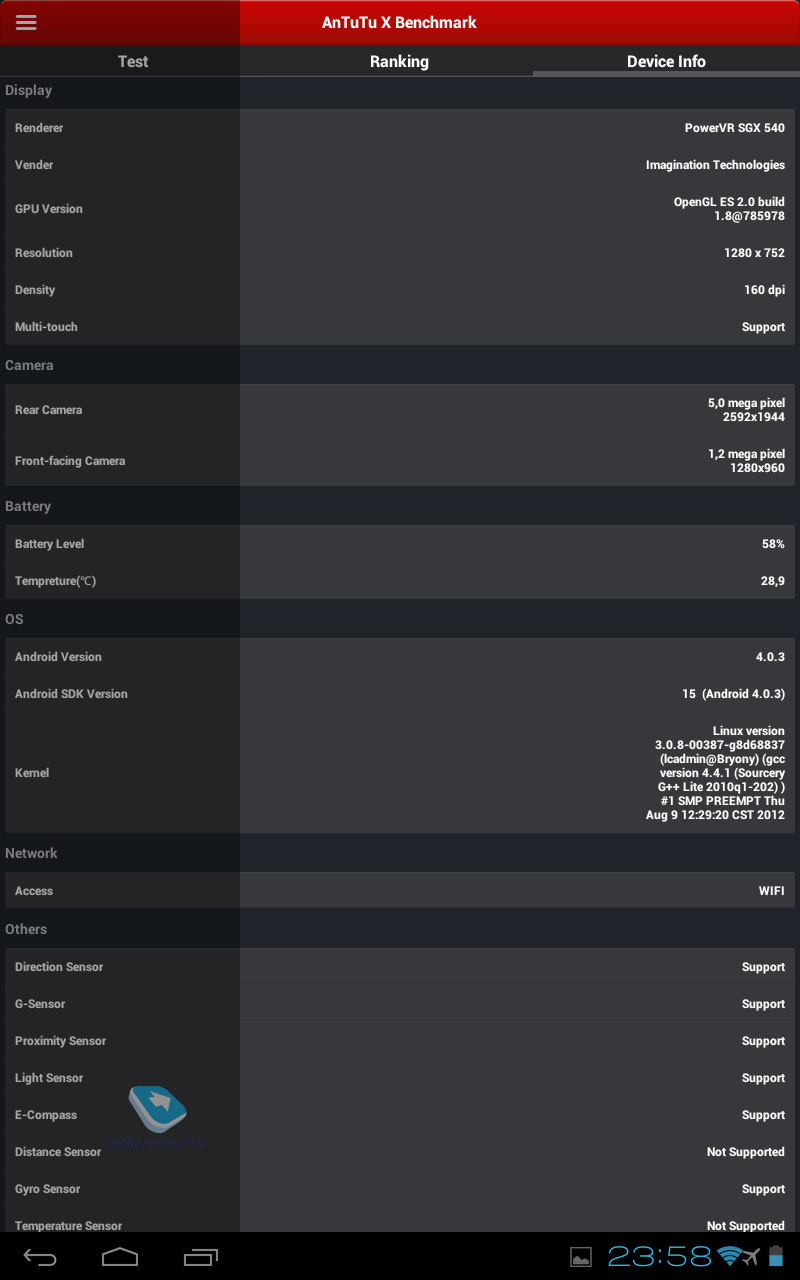Tap the airplane mode status icon

(752, 1257)
